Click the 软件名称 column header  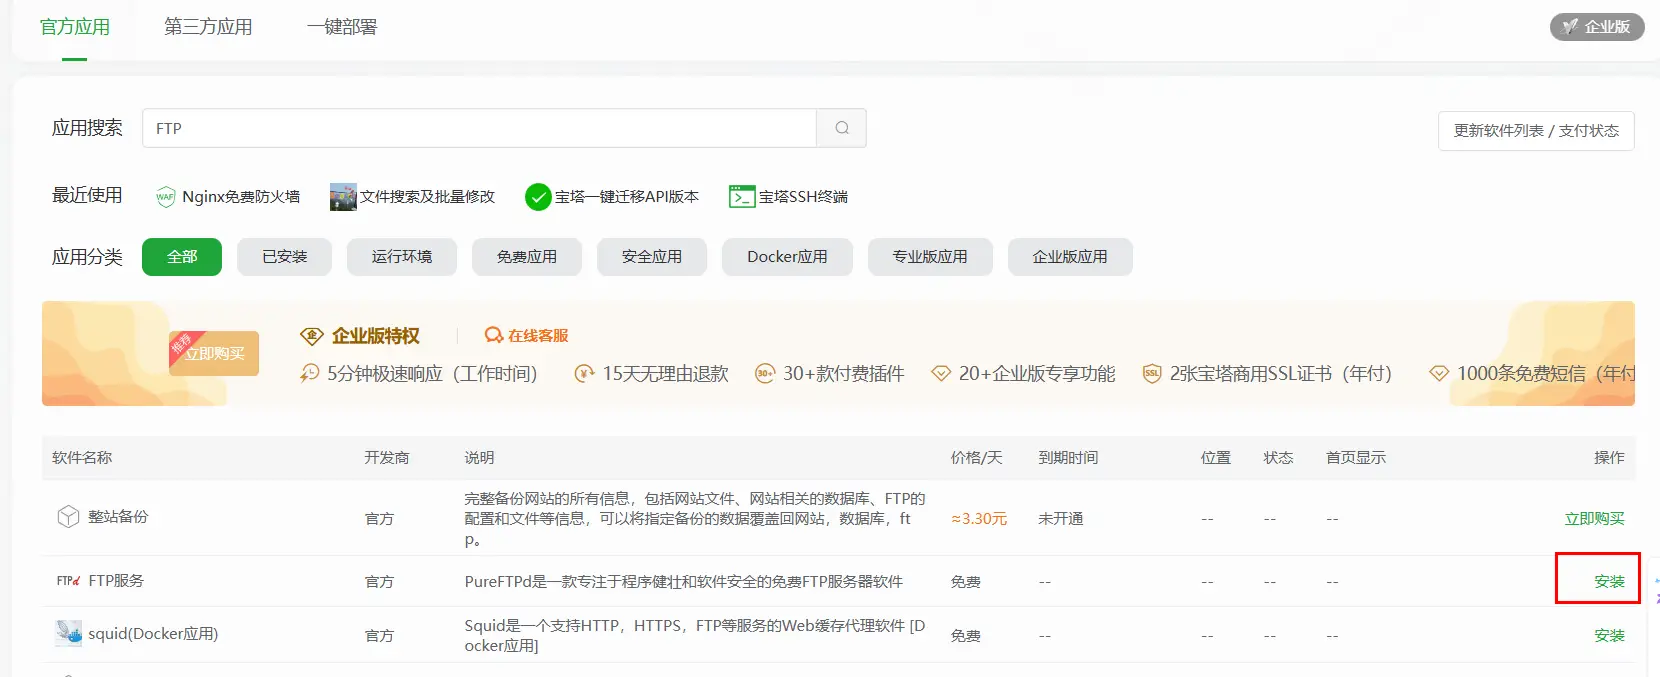tap(82, 458)
